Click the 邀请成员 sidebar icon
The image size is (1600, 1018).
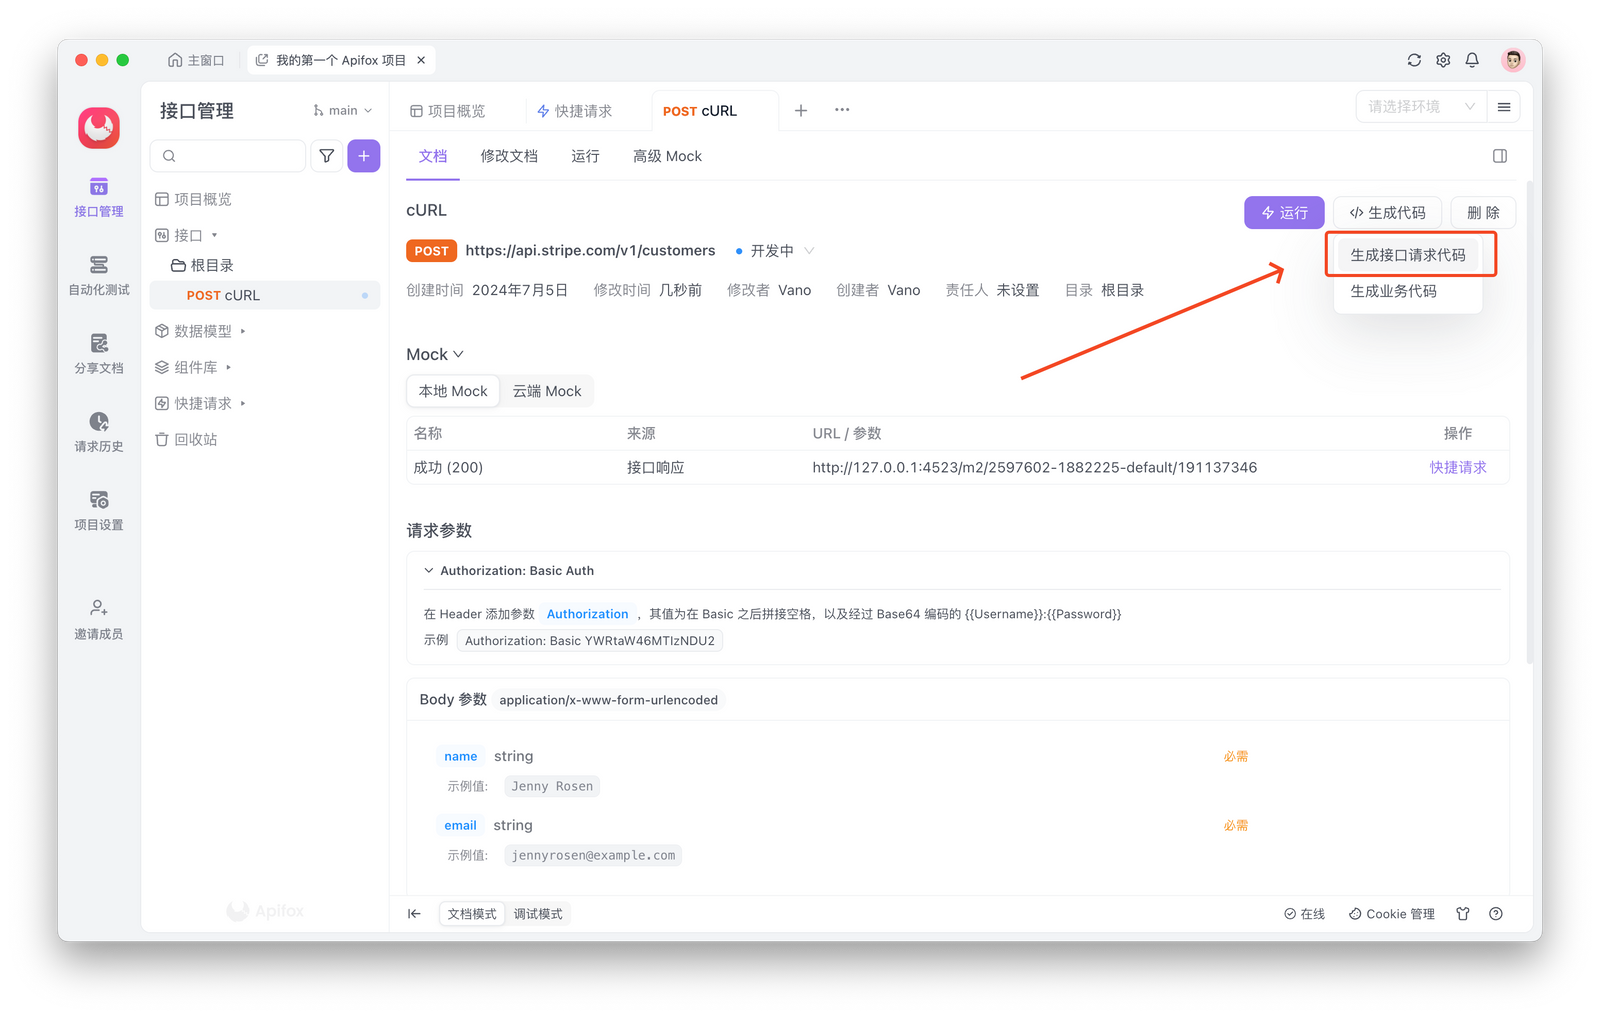tap(97, 620)
